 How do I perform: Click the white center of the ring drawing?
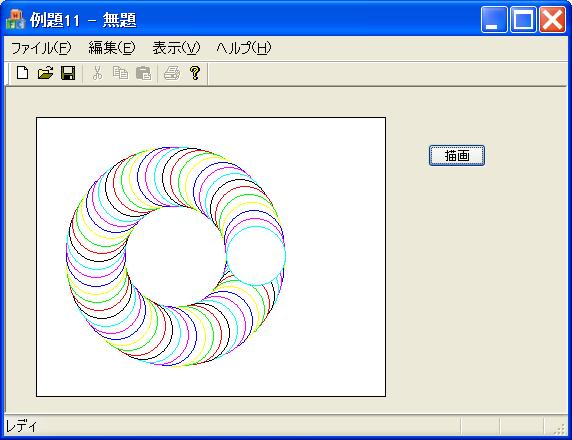(x=175, y=256)
